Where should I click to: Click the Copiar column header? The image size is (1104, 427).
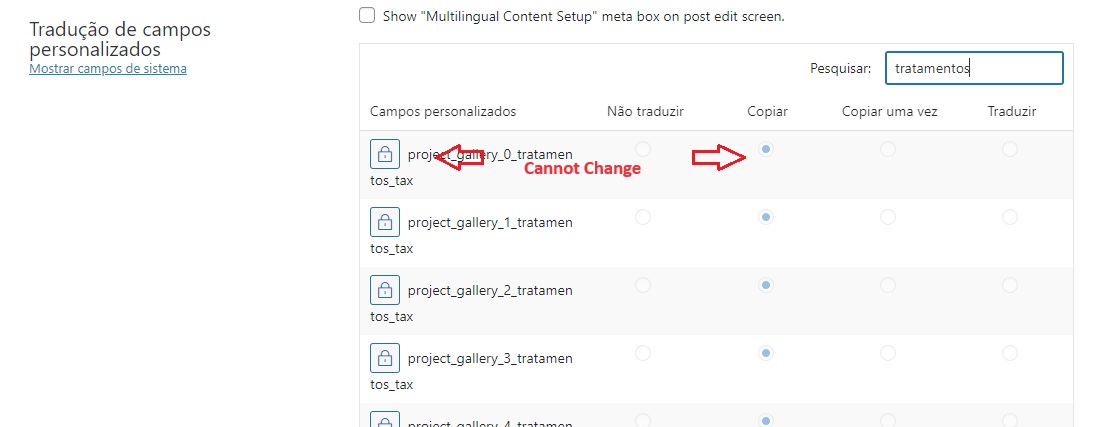coord(767,112)
